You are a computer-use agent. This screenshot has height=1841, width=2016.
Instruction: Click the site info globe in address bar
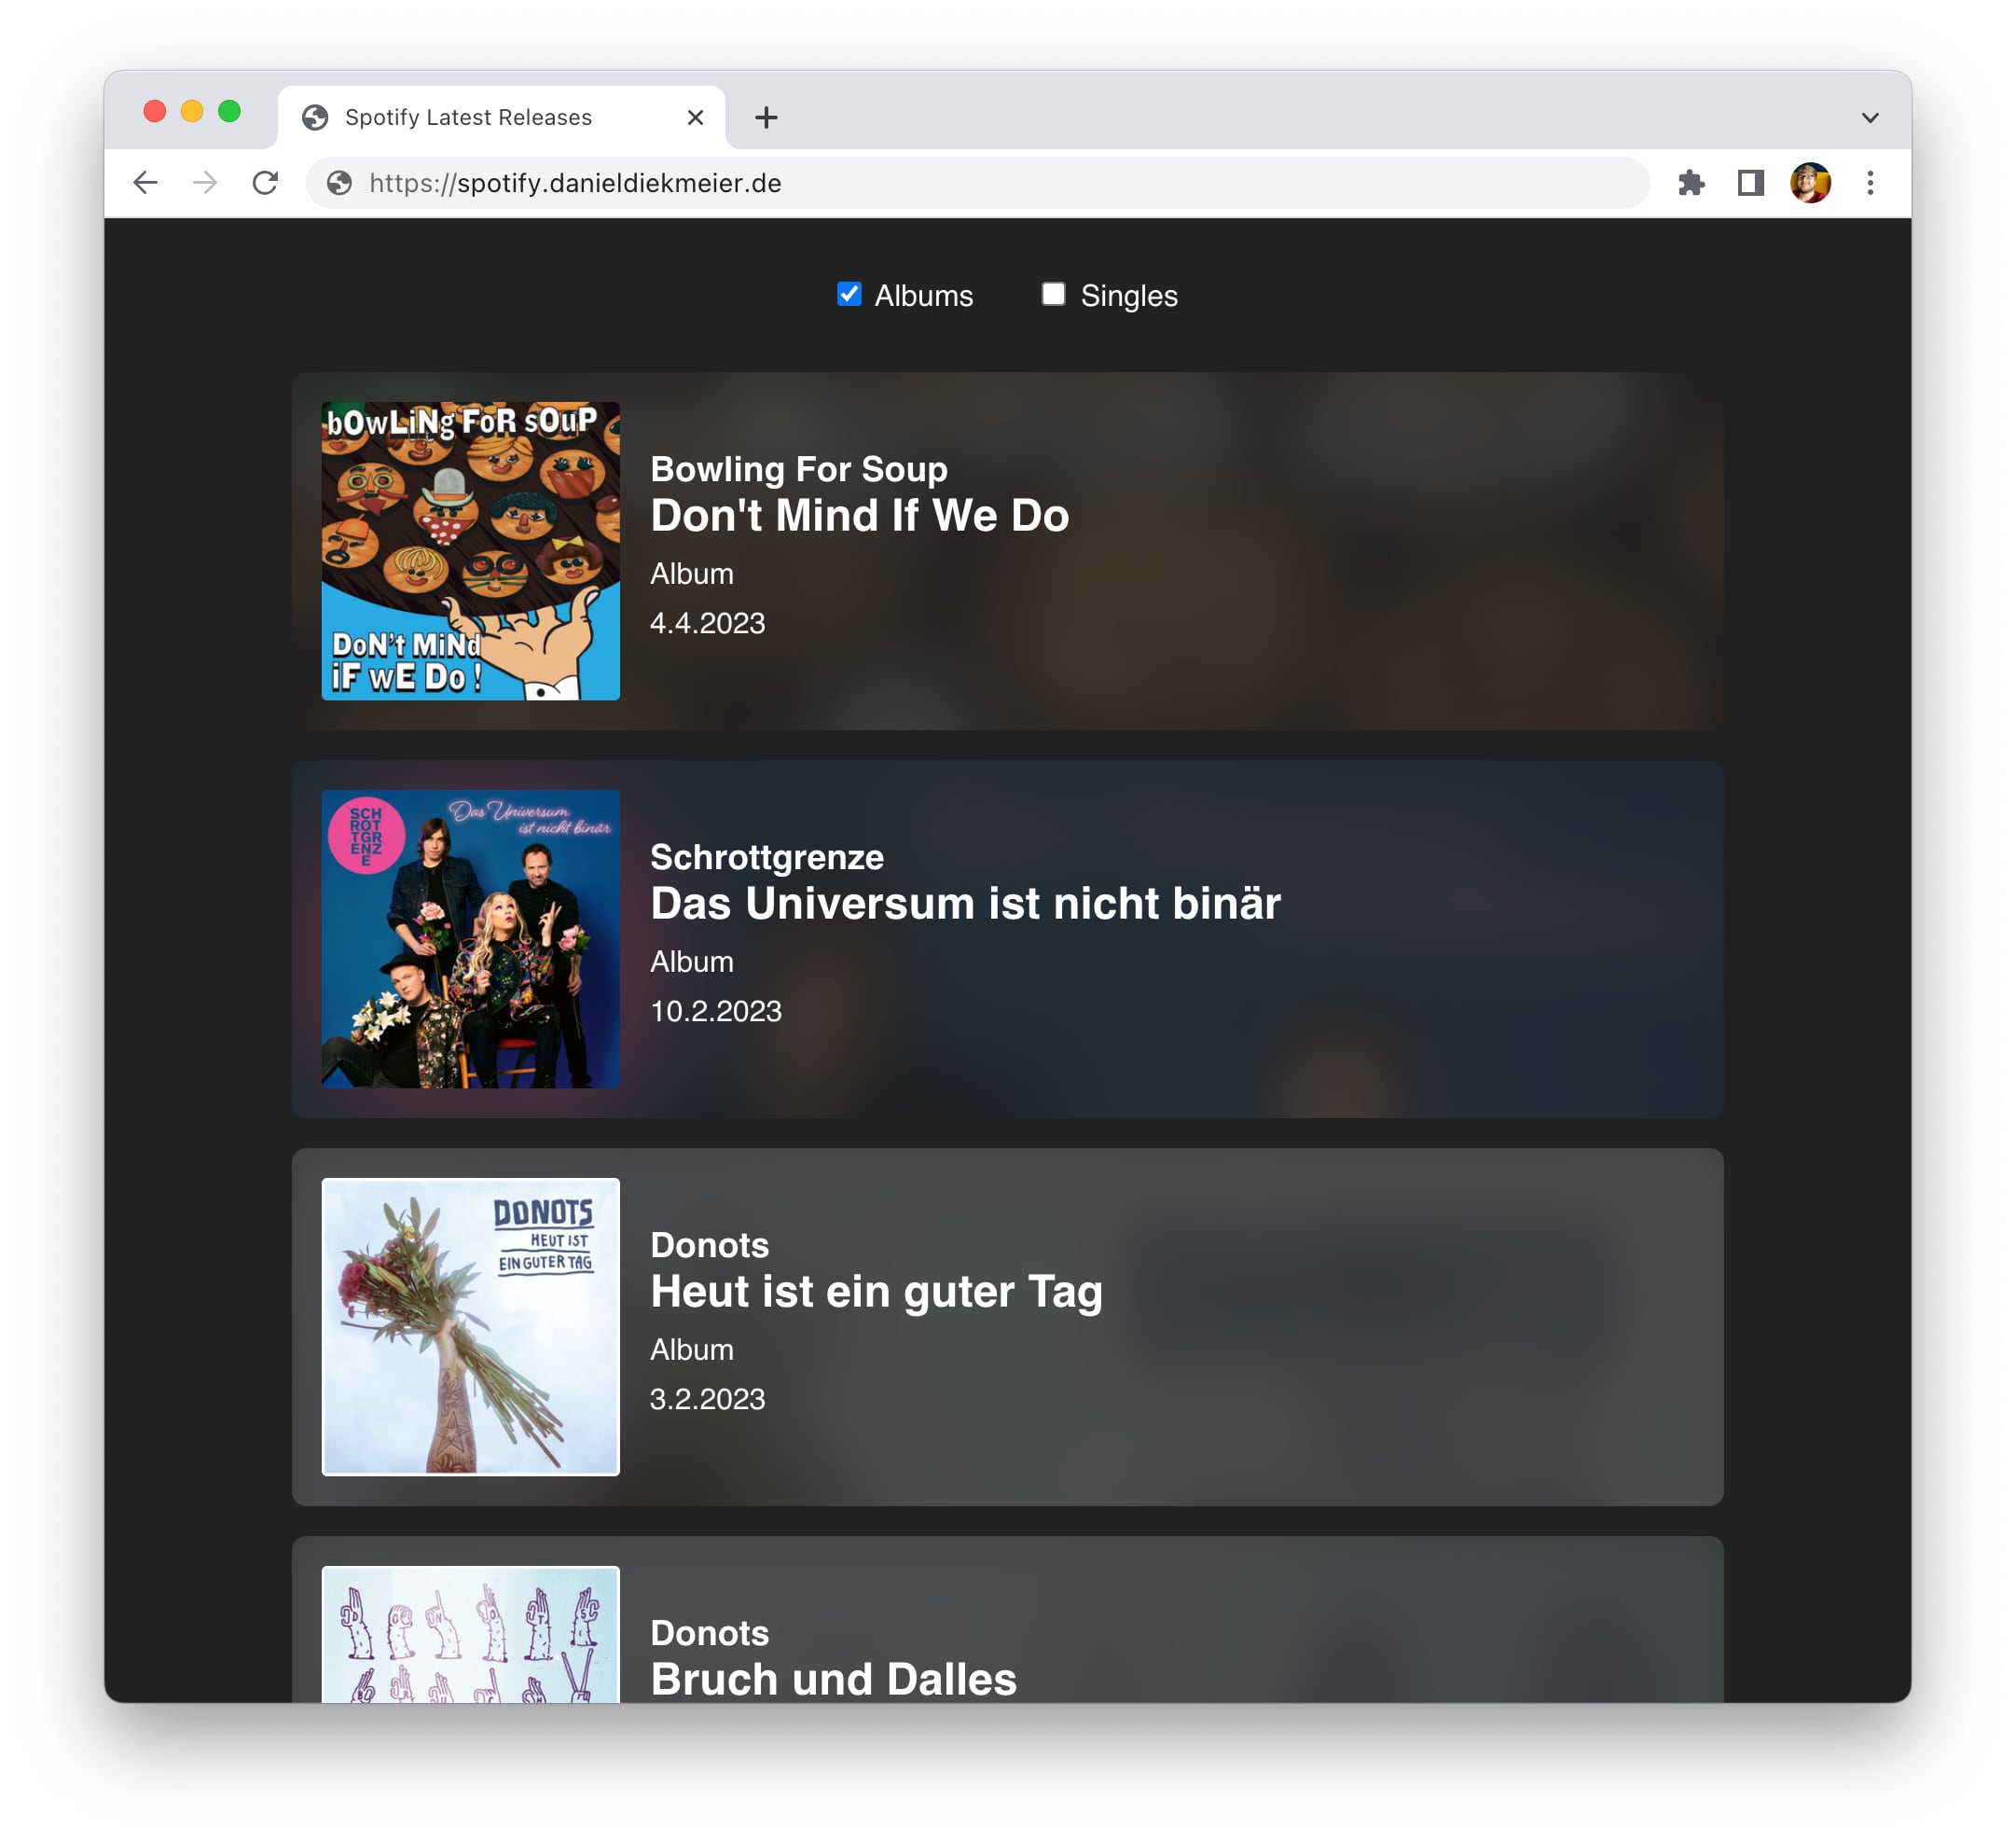coord(340,183)
